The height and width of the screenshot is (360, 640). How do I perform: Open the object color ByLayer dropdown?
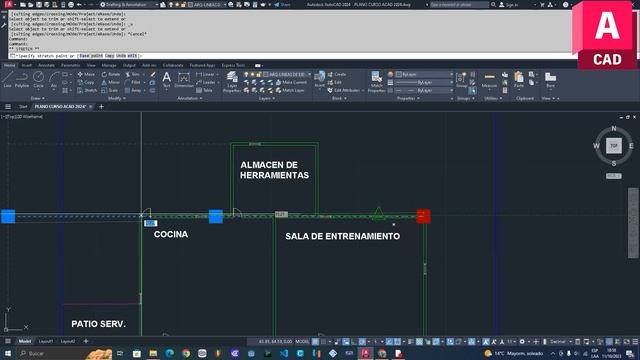coord(424,74)
